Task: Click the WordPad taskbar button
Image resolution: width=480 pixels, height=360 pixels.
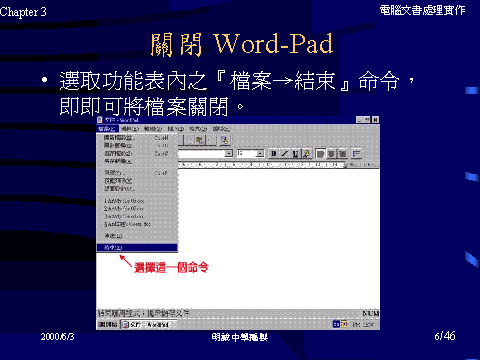Action: [x=149, y=324]
